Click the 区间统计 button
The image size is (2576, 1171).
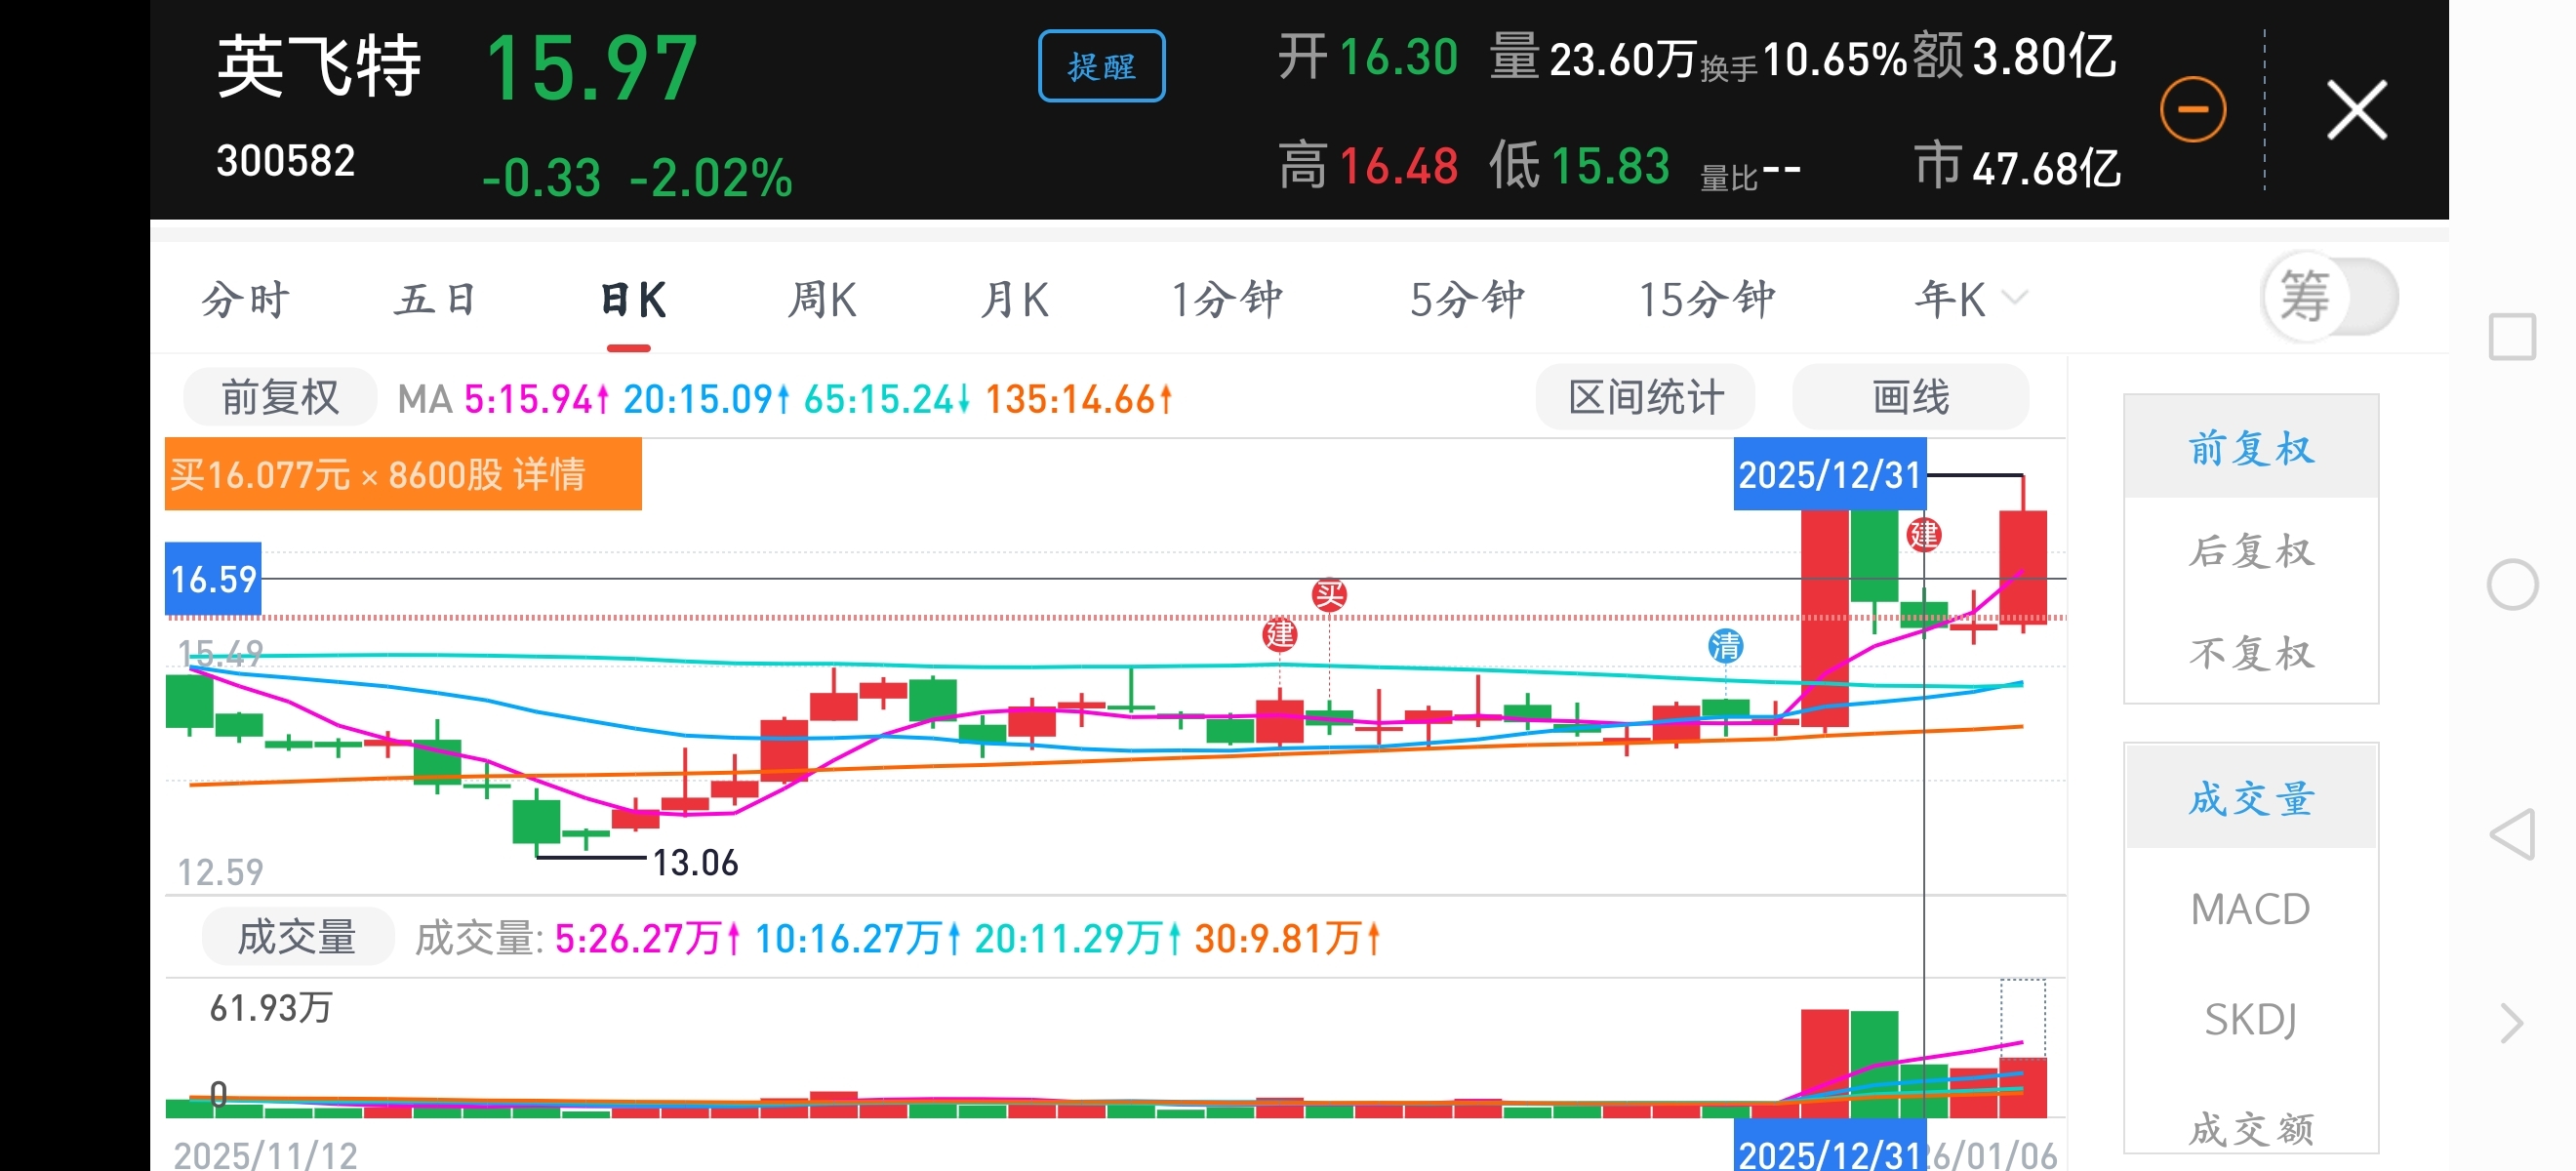tap(1645, 398)
